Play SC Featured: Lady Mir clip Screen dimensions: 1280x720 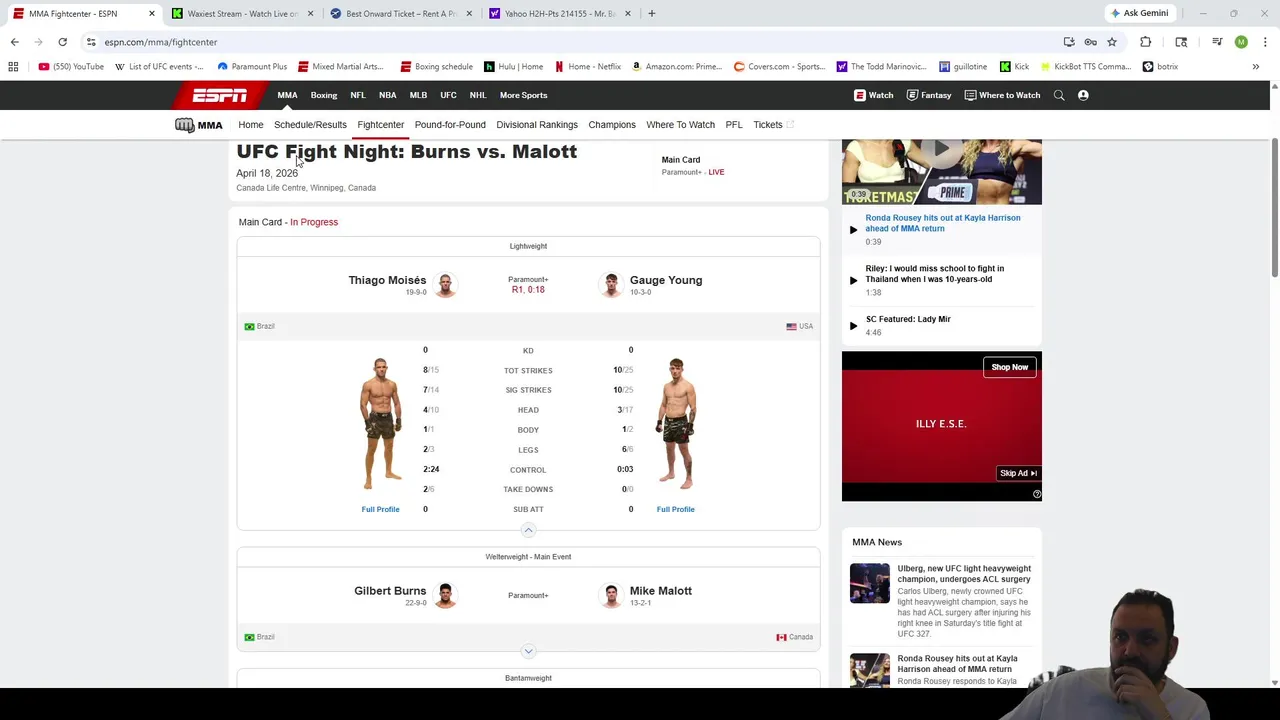click(853, 325)
